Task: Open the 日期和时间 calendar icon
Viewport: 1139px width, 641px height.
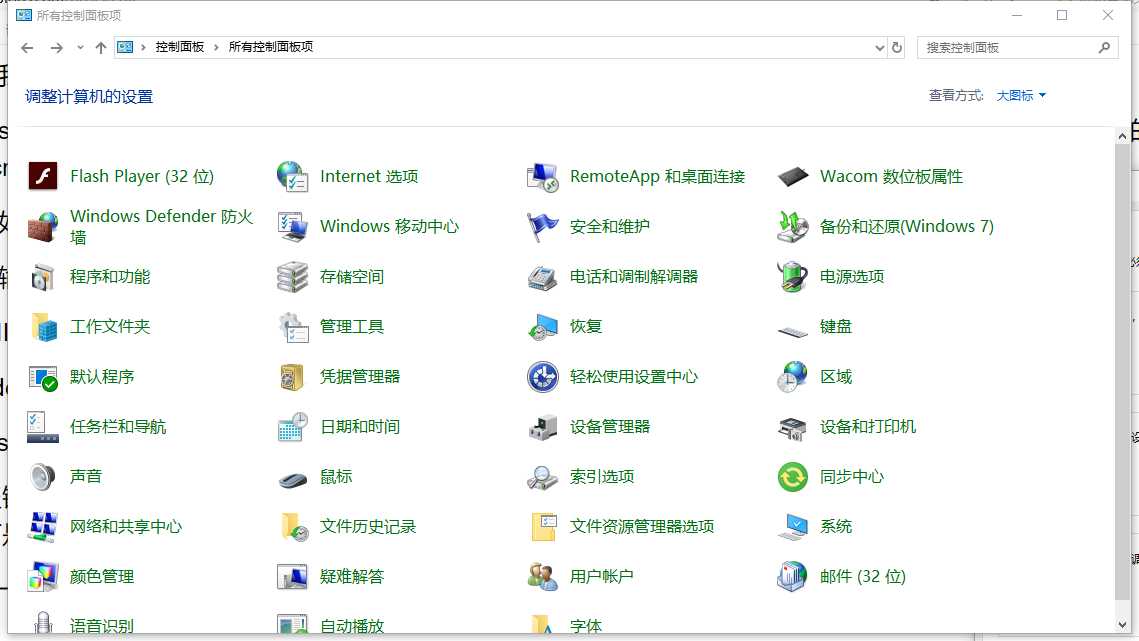Action: [x=293, y=427]
